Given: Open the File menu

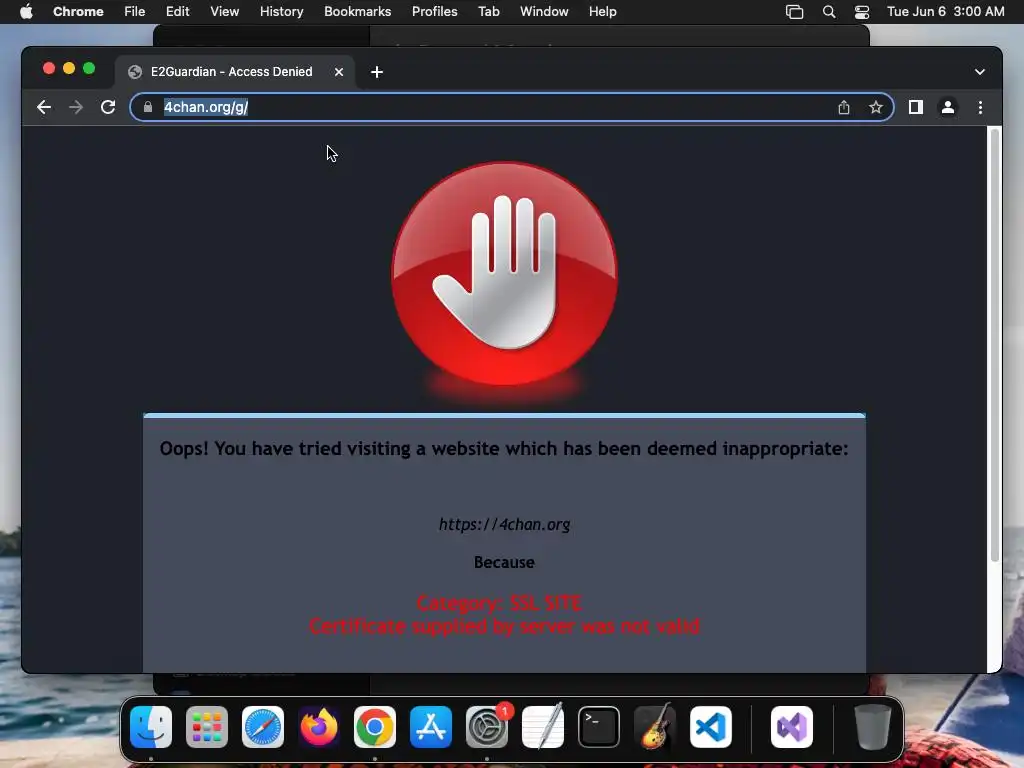Looking at the screenshot, I should pos(135,12).
